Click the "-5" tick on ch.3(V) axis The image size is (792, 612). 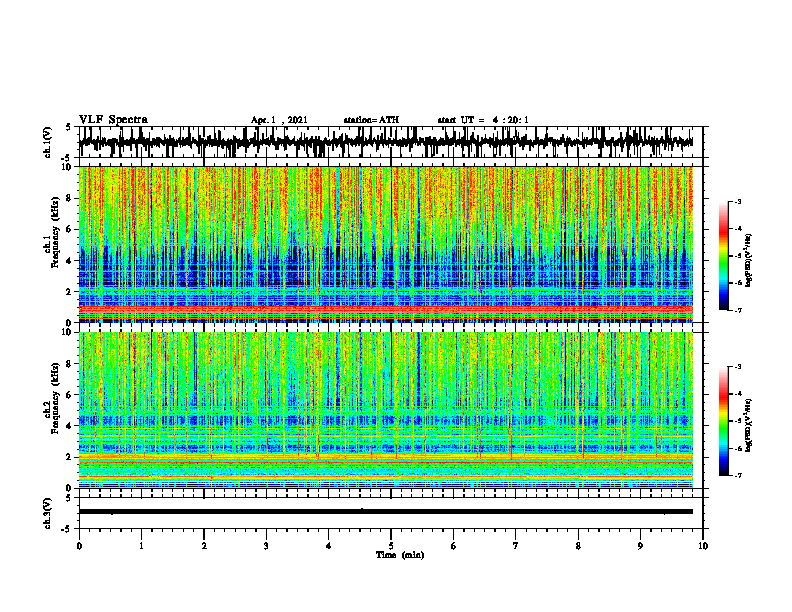pyautogui.click(x=67, y=529)
